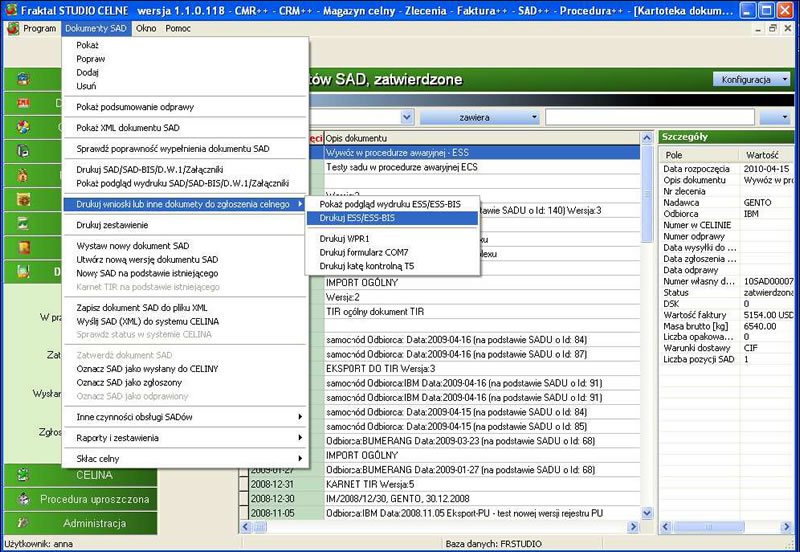Choose 'Drukuj formularz COM7'
The height and width of the screenshot is (552, 800).
tap(392, 253)
